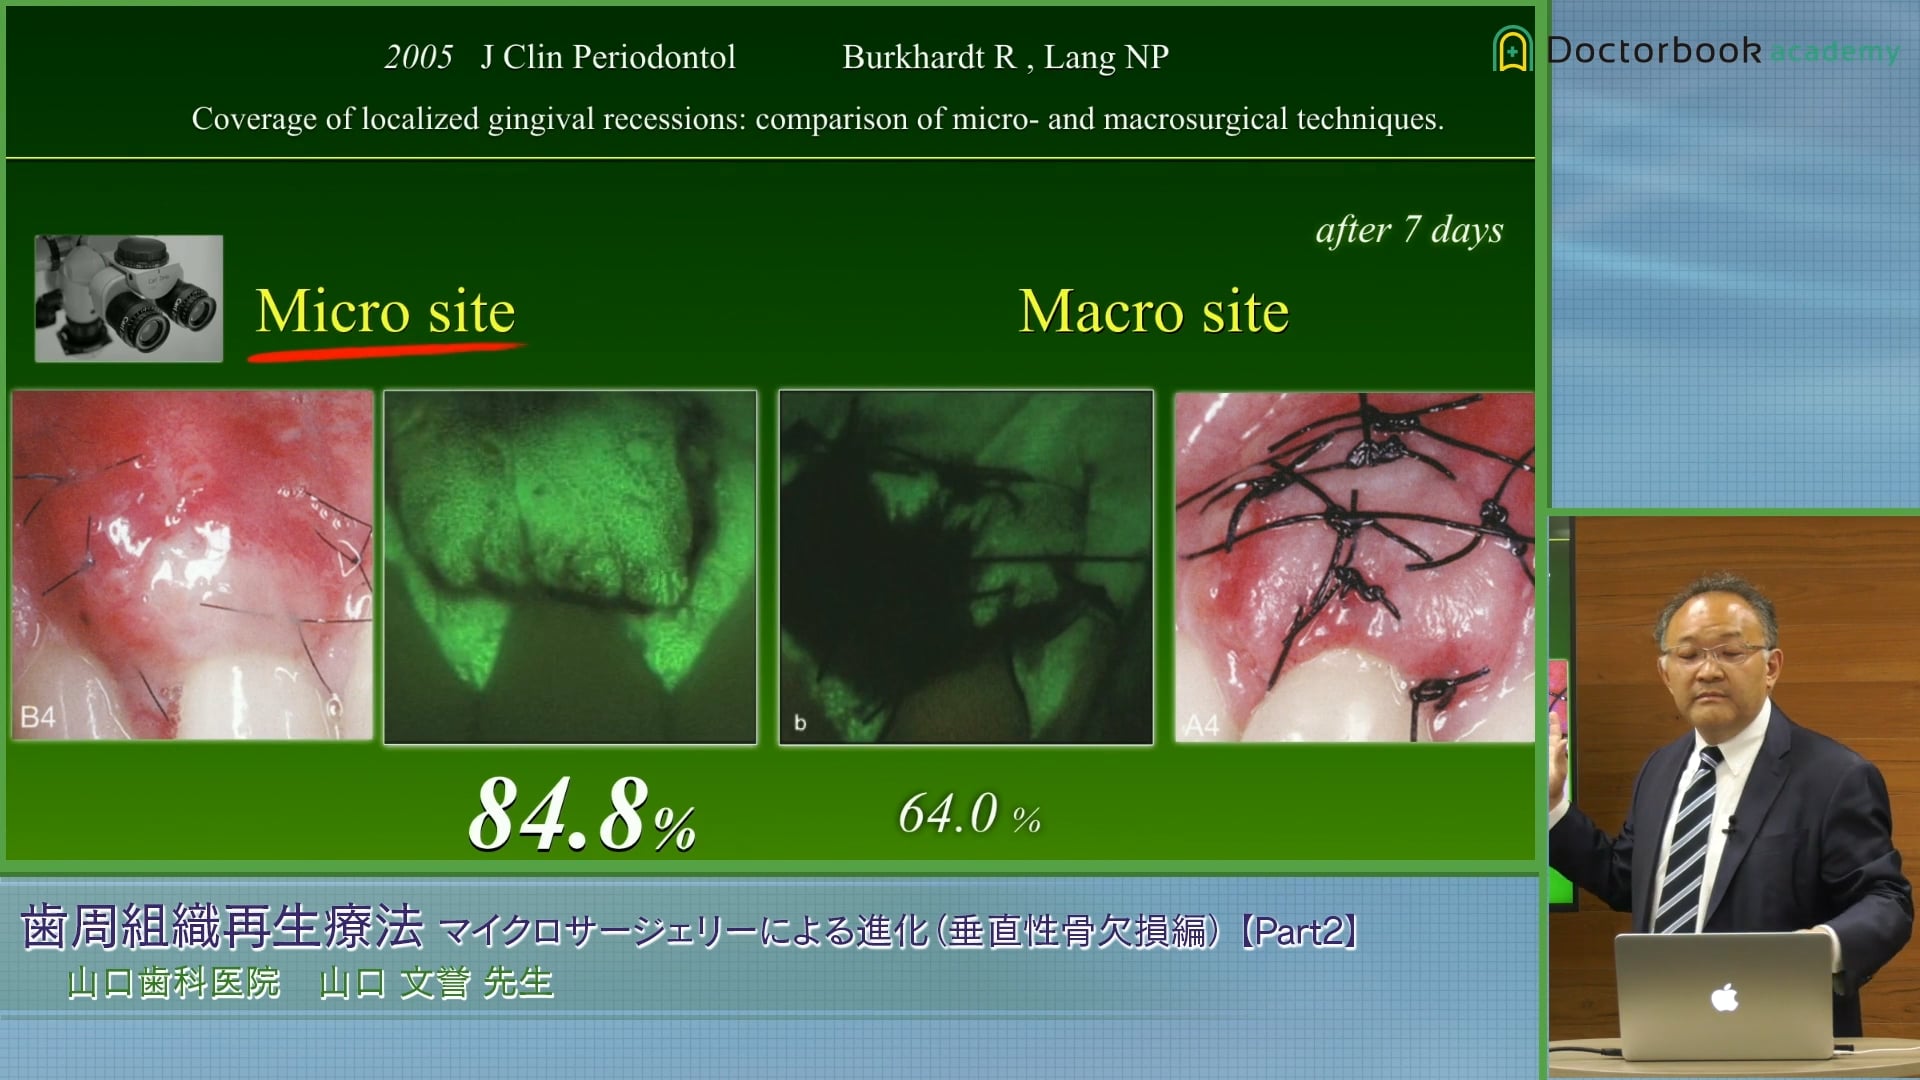Click the surgical microscope photo thumbnail
Viewport: 1920px width, 1080px height.
pyautogui.click(x=129, y=298)
